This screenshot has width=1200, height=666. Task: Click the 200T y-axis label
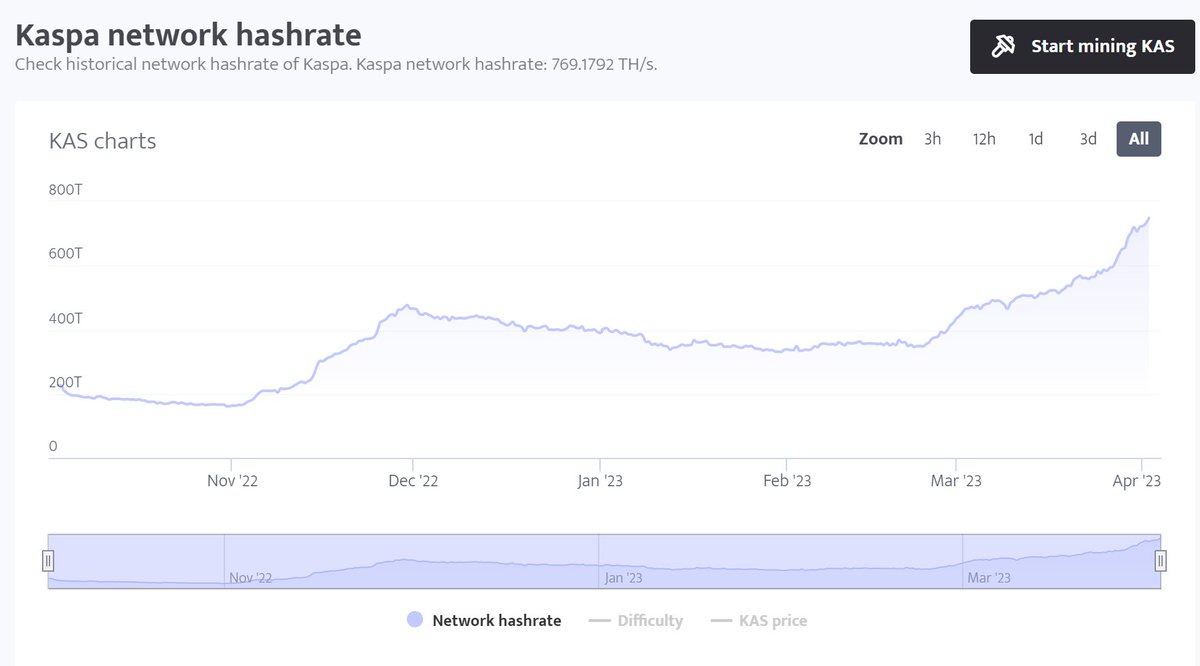point(66,382)
